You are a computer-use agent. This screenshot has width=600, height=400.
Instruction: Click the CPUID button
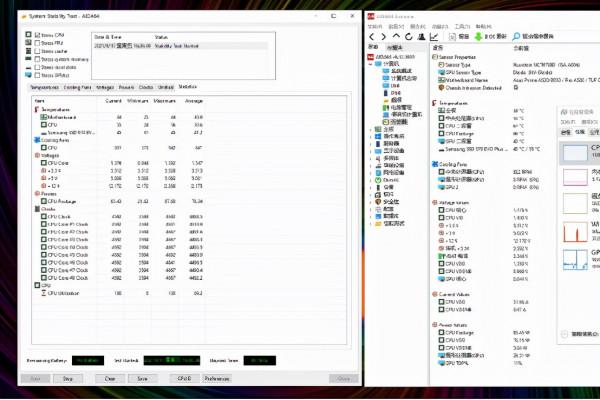184,379
